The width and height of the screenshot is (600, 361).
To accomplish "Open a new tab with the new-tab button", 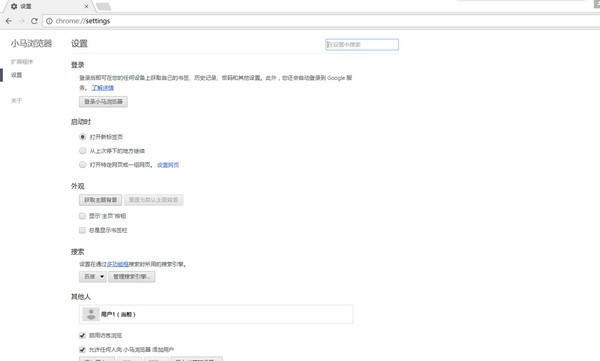I will (x=103, y=7).
